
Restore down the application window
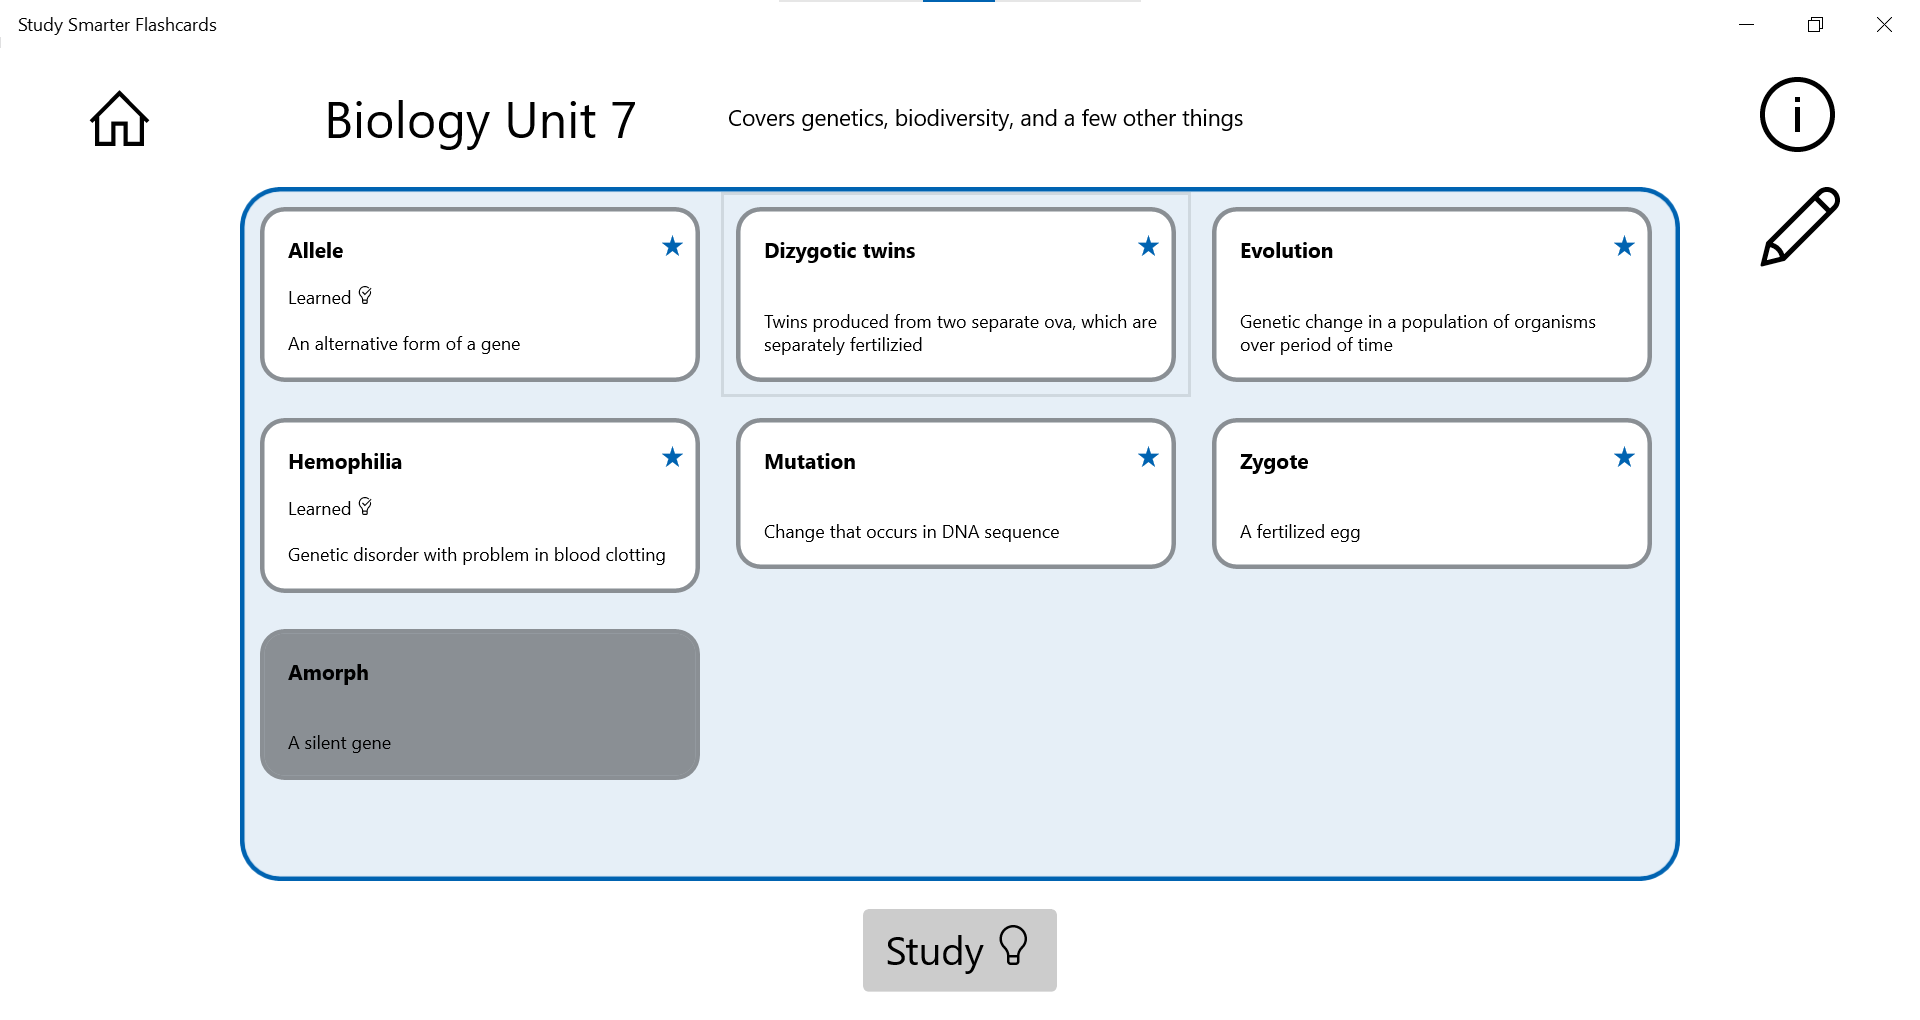[x=1815, y=25]
